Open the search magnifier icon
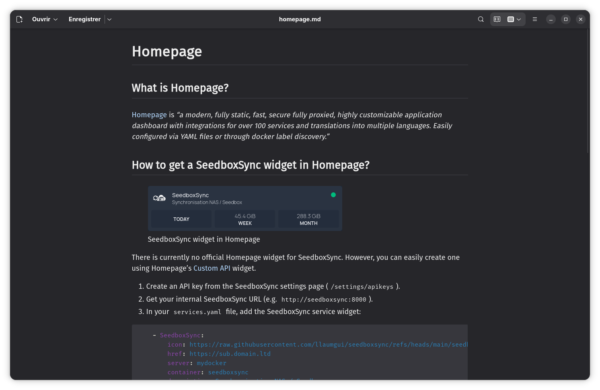 click(481, 19)
